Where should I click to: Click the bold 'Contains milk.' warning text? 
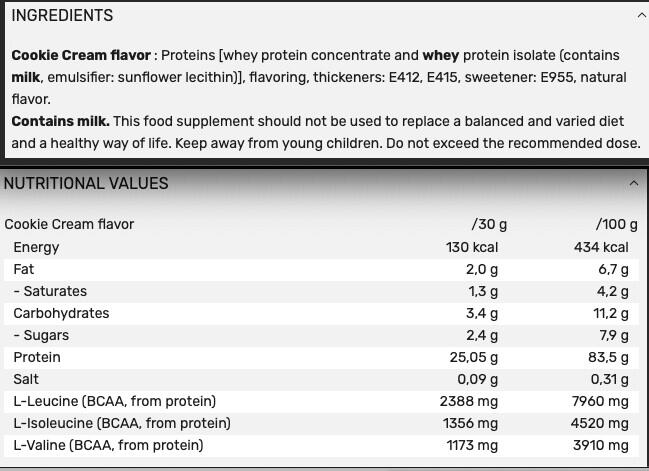click(x=60, y=121)
